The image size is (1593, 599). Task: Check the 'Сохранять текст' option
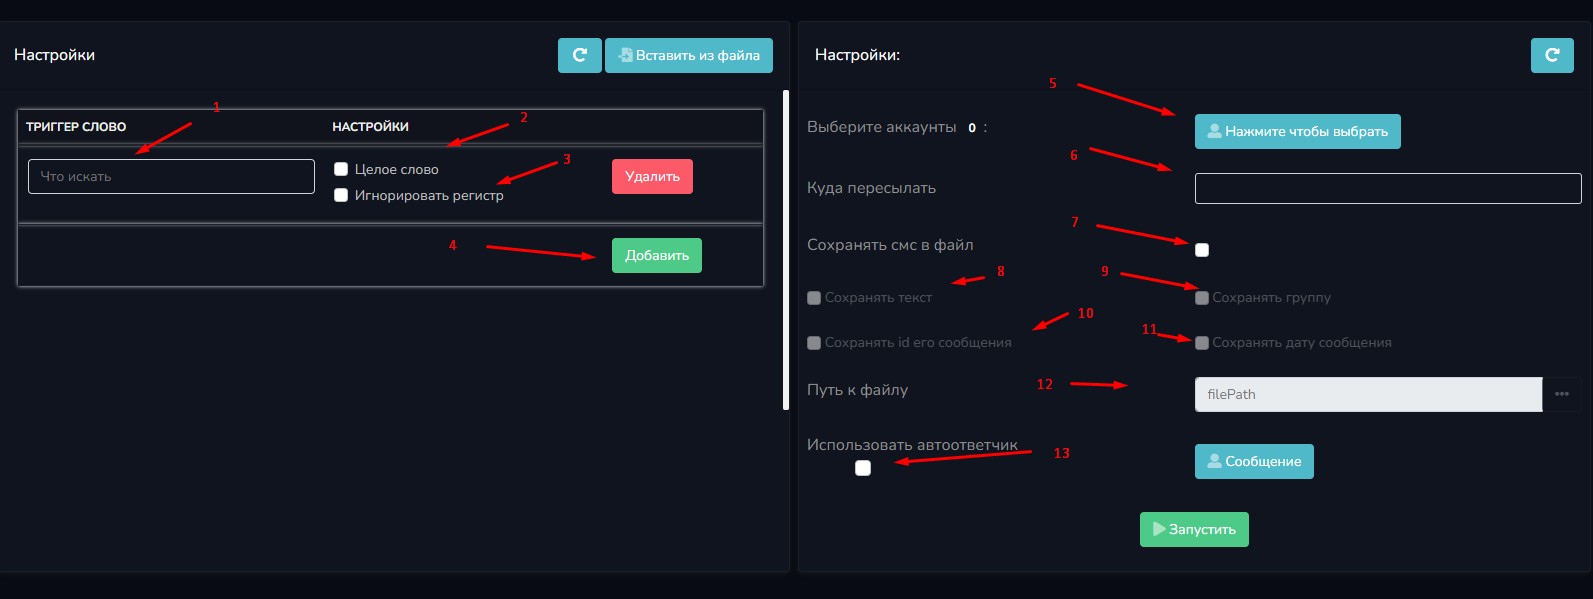point(814,298)
